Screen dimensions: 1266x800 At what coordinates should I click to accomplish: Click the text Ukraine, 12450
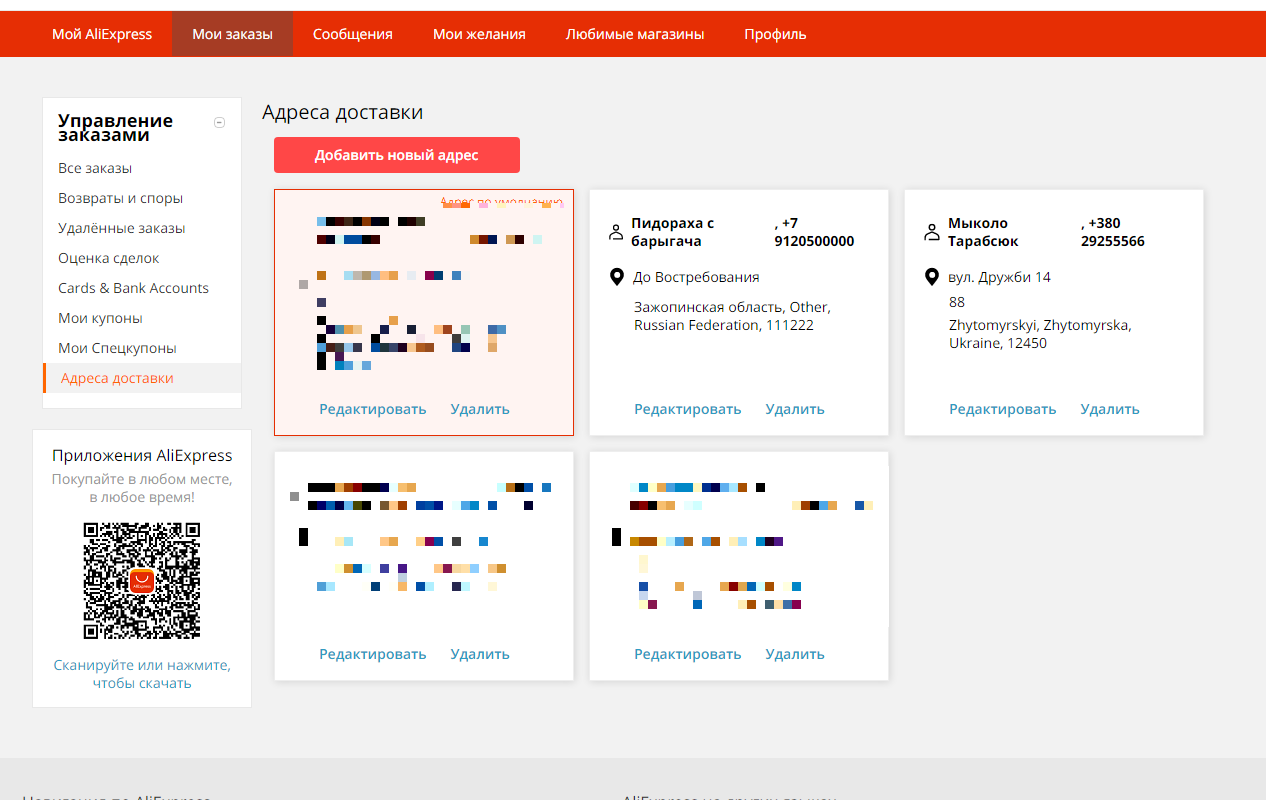[998, 343]
